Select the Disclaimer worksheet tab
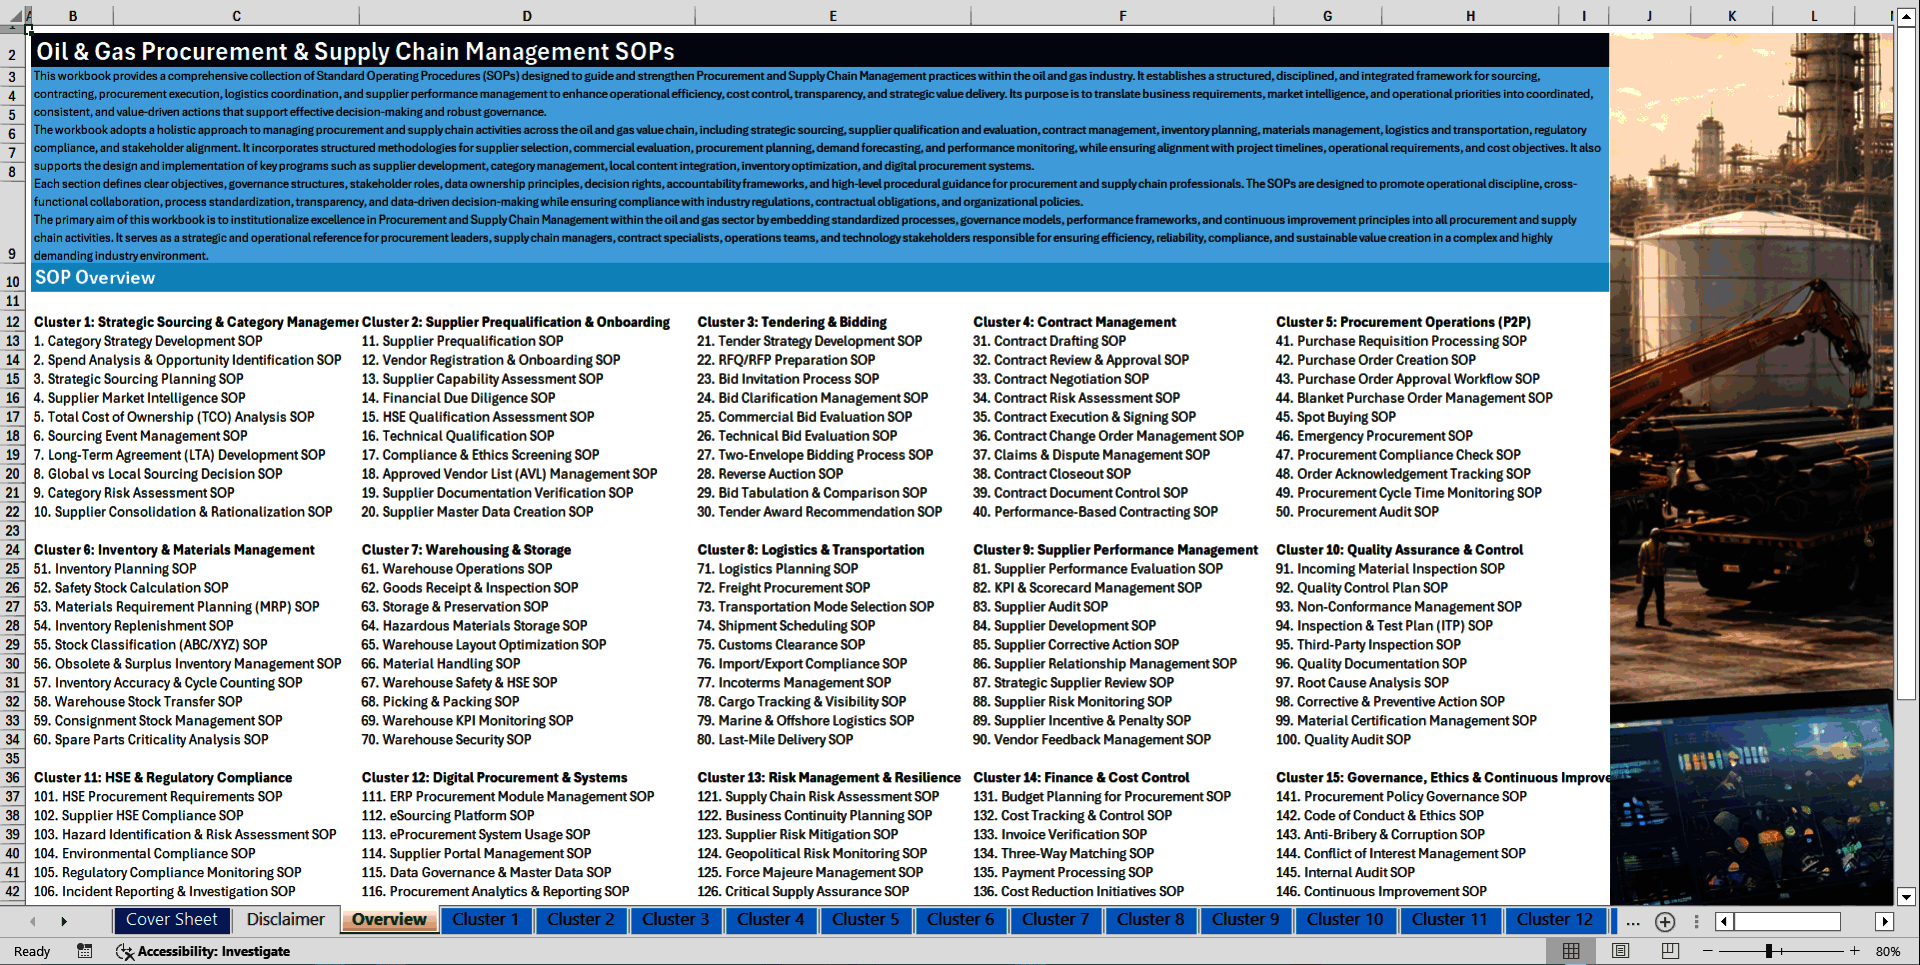The height and width of the screenshot is (965, 1920). [285, 920]
